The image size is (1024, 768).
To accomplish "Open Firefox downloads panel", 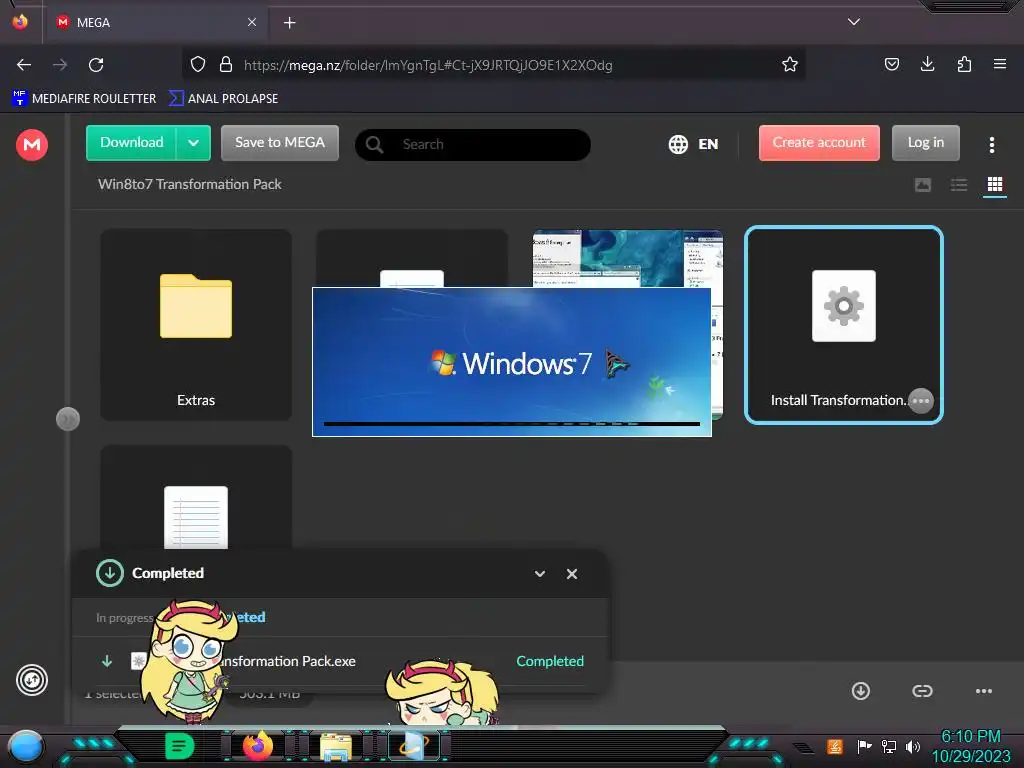I will click(927, 64).
